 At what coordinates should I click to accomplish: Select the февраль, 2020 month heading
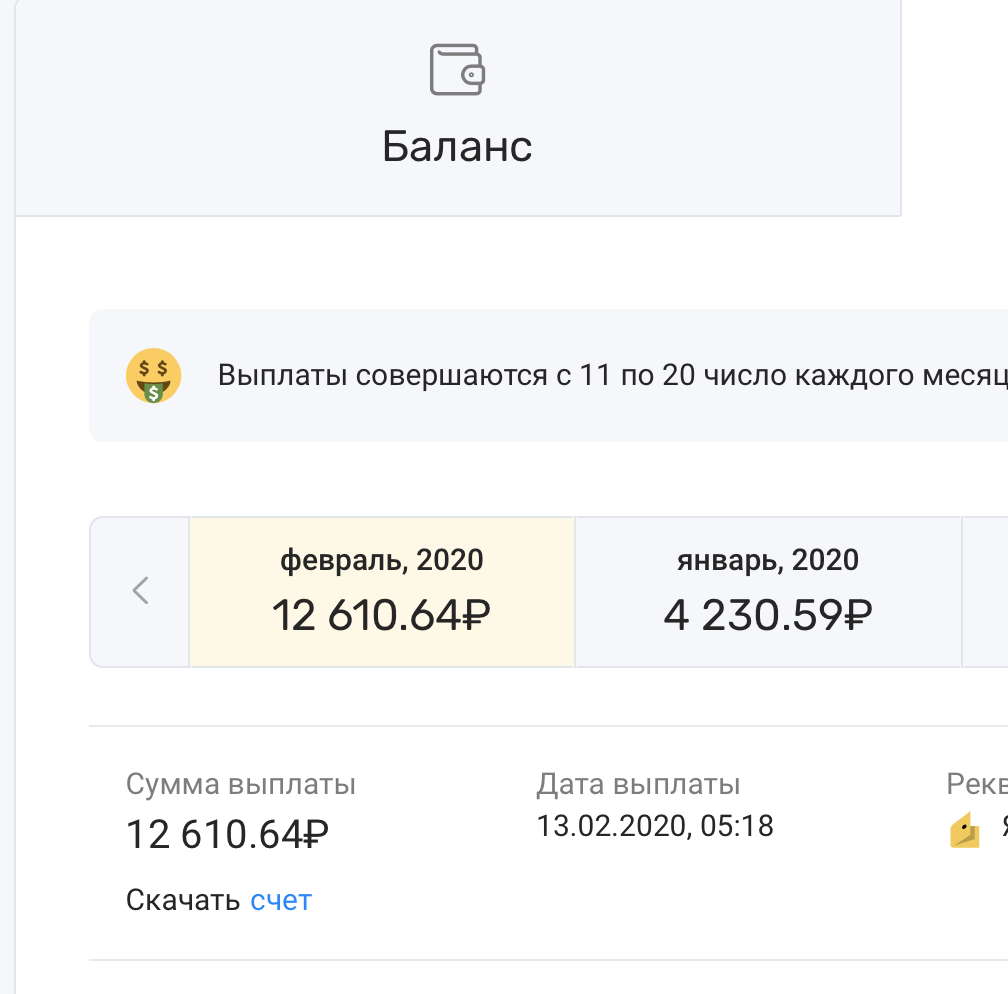(x=382, y=560)
